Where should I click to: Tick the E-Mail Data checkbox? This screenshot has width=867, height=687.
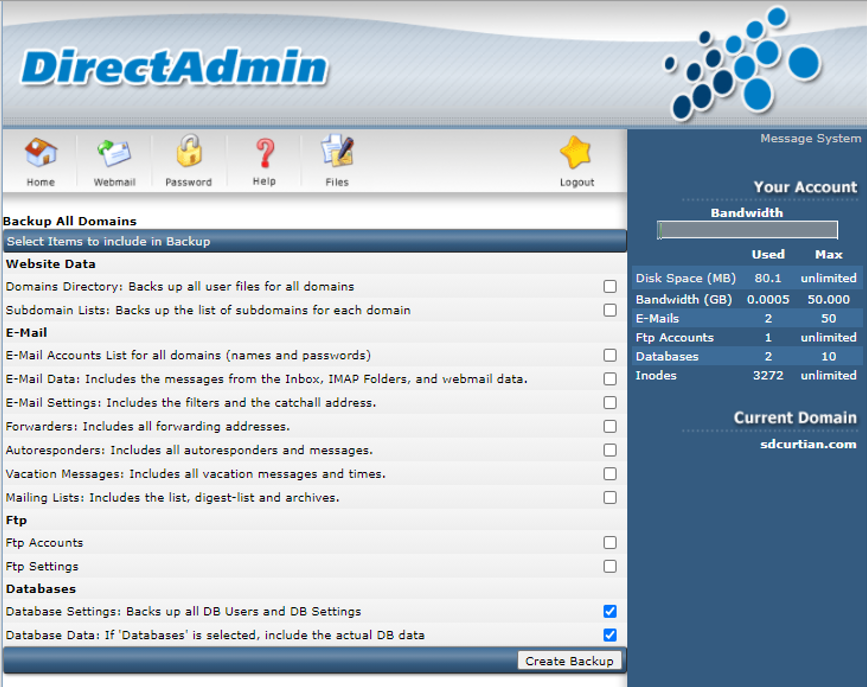[x=610, y=379]
